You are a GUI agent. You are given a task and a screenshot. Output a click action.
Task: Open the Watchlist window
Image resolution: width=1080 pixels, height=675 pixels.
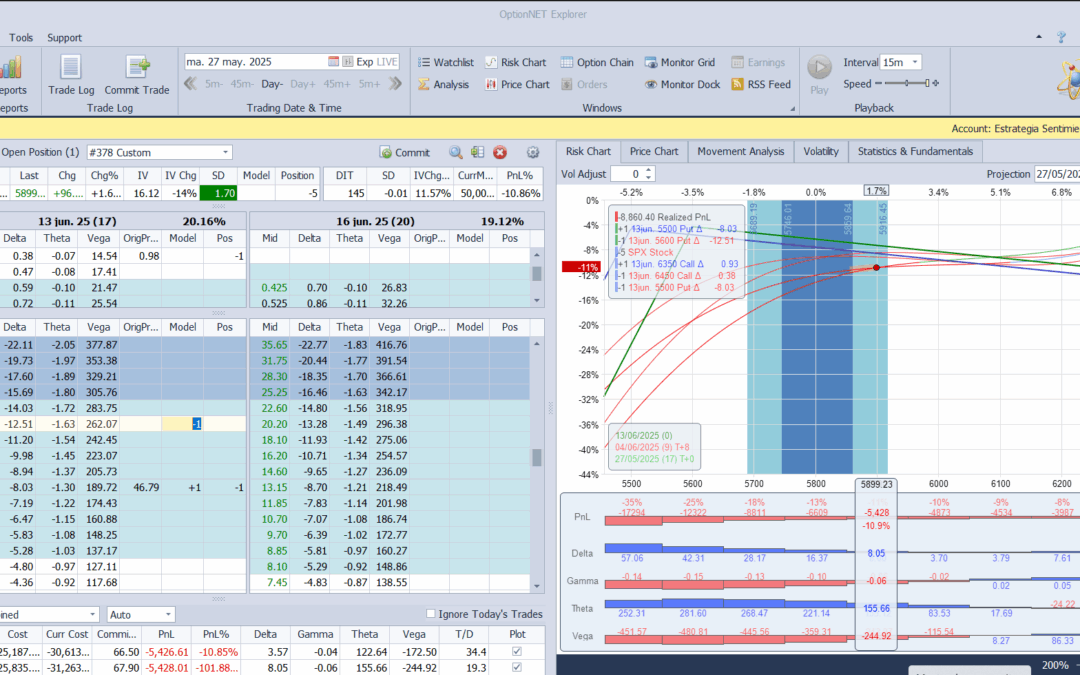445,62
